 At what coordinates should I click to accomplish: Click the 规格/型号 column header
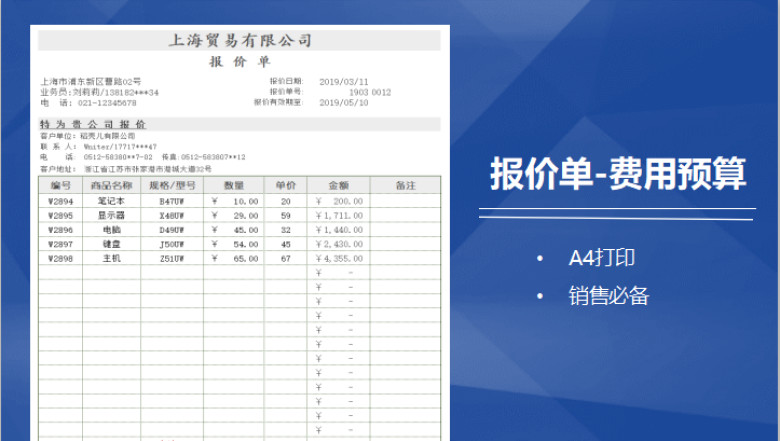172,185
